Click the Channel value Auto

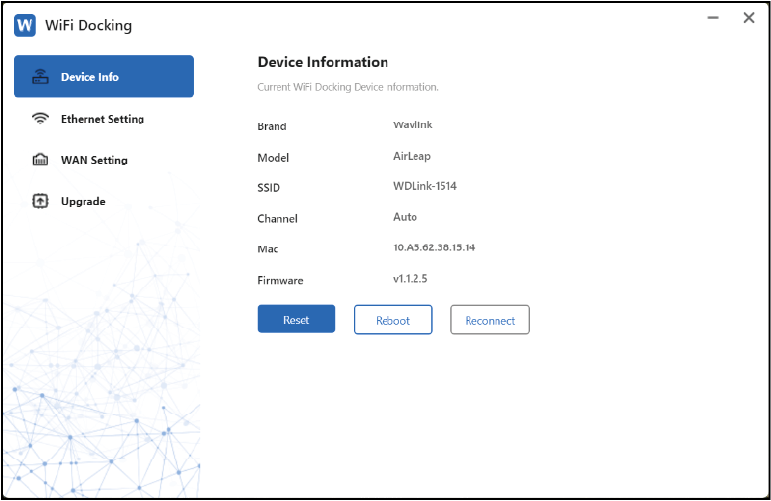point(405,217)
